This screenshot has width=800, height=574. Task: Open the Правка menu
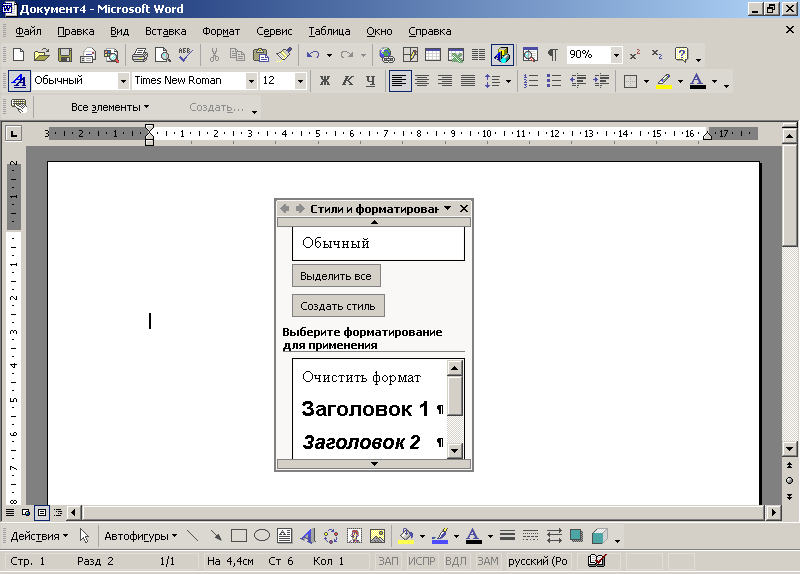[x=76, y=31]
